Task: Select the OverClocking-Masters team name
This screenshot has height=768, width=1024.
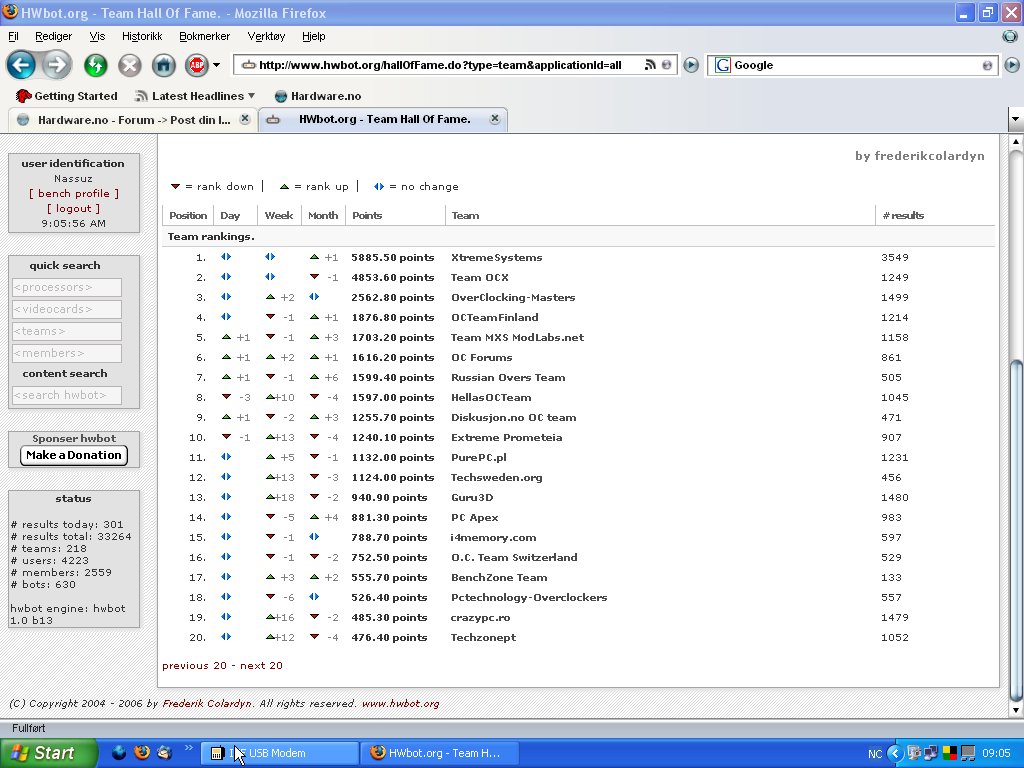Action: tap(513, 297)
